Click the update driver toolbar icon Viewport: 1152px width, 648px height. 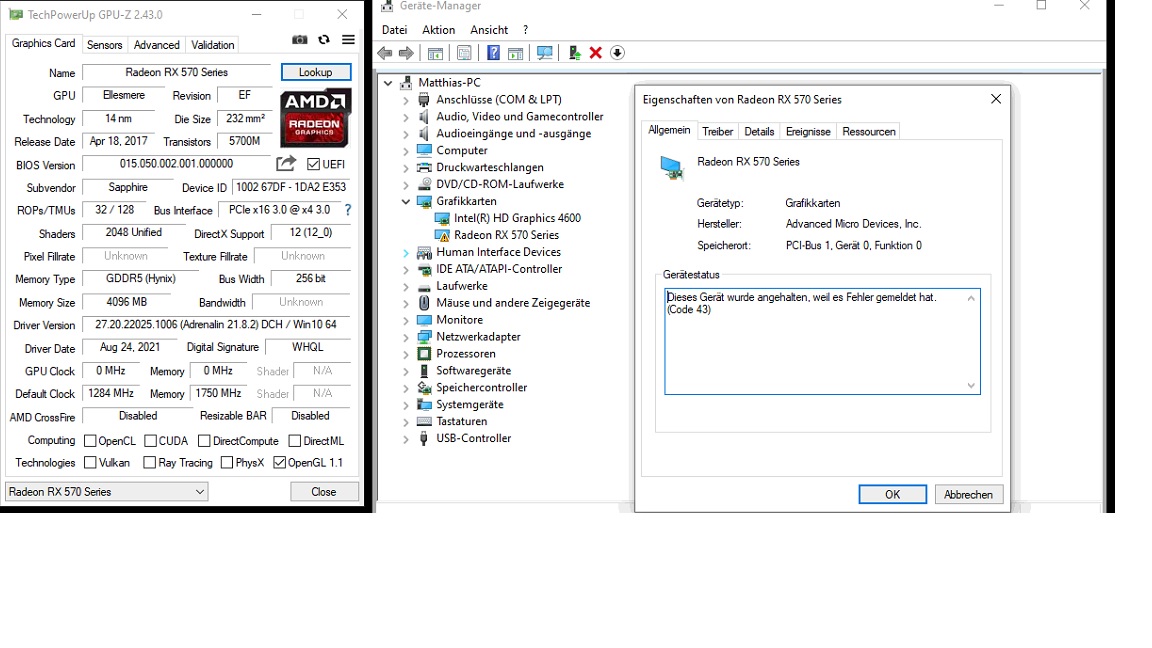pos(575,53)
